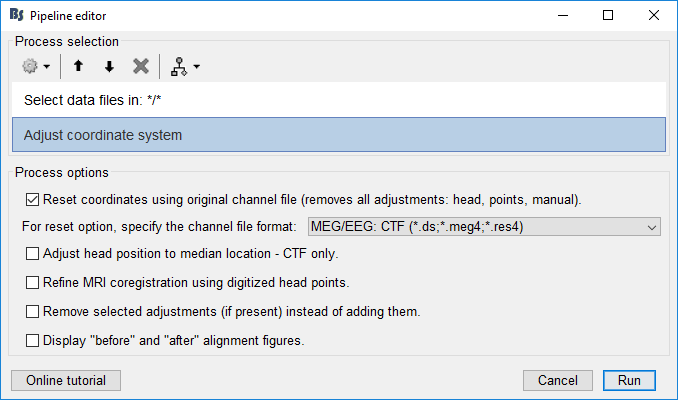Move selected process down with arrow
The width and height of the screenshot is (678, 400).
tap(109, 66)
